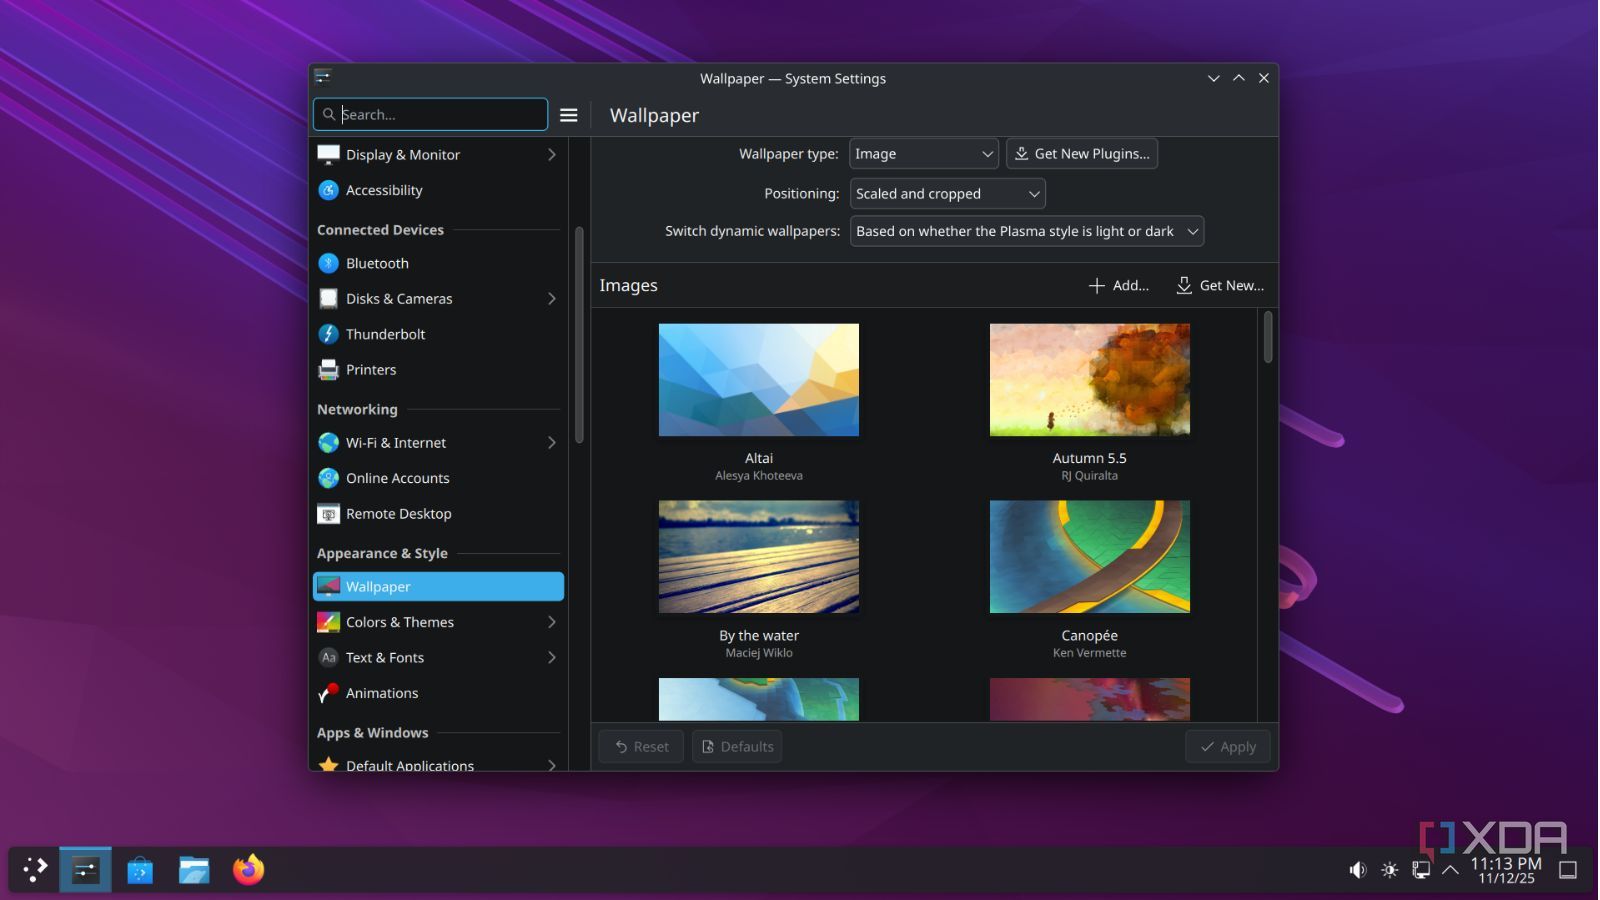This screenshot has width=1600, height=900.
Task: Open the brightness tray icon
Action: (x=1390, y=870)
